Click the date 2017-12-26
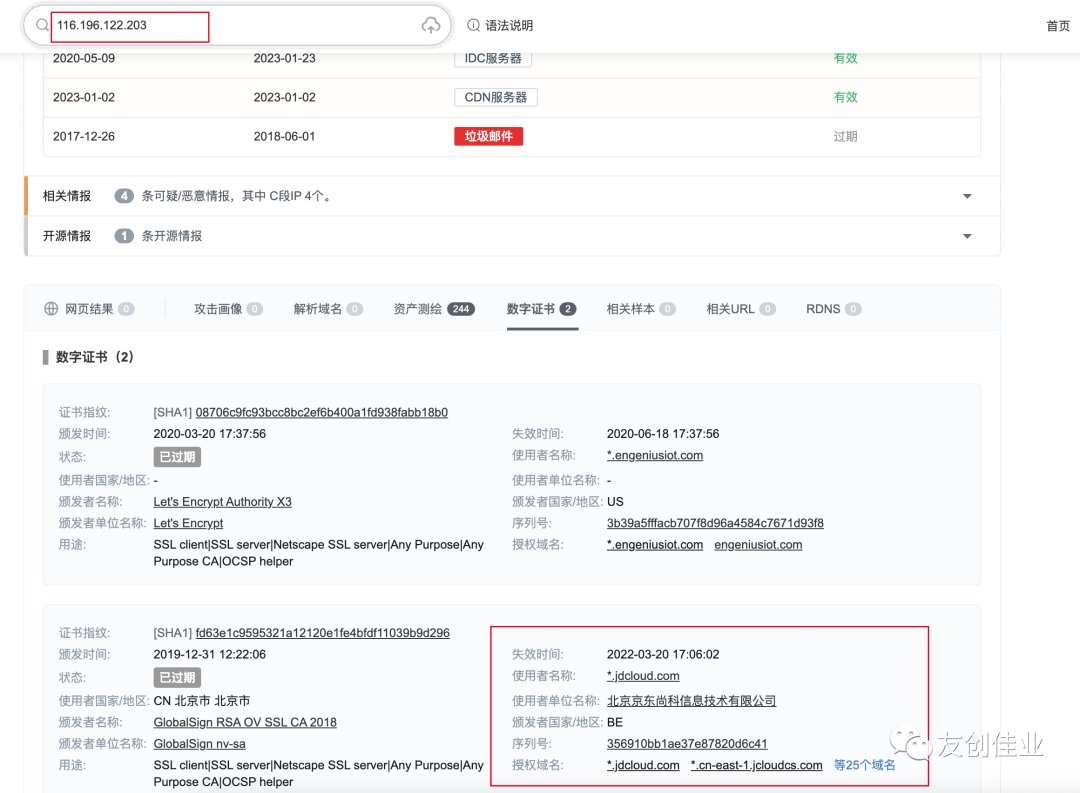The height and width of the screenshot is (793, 1080). (x=84, y=136)
